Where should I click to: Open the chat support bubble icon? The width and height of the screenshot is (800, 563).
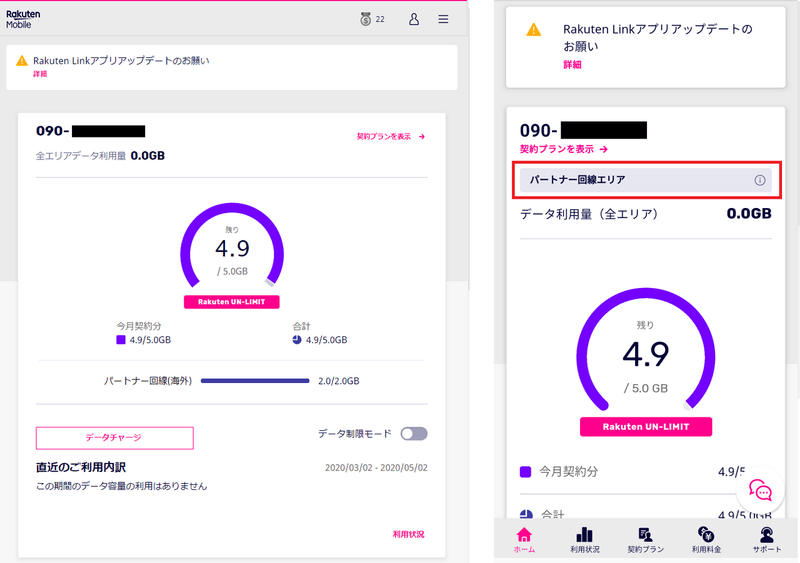760,491
